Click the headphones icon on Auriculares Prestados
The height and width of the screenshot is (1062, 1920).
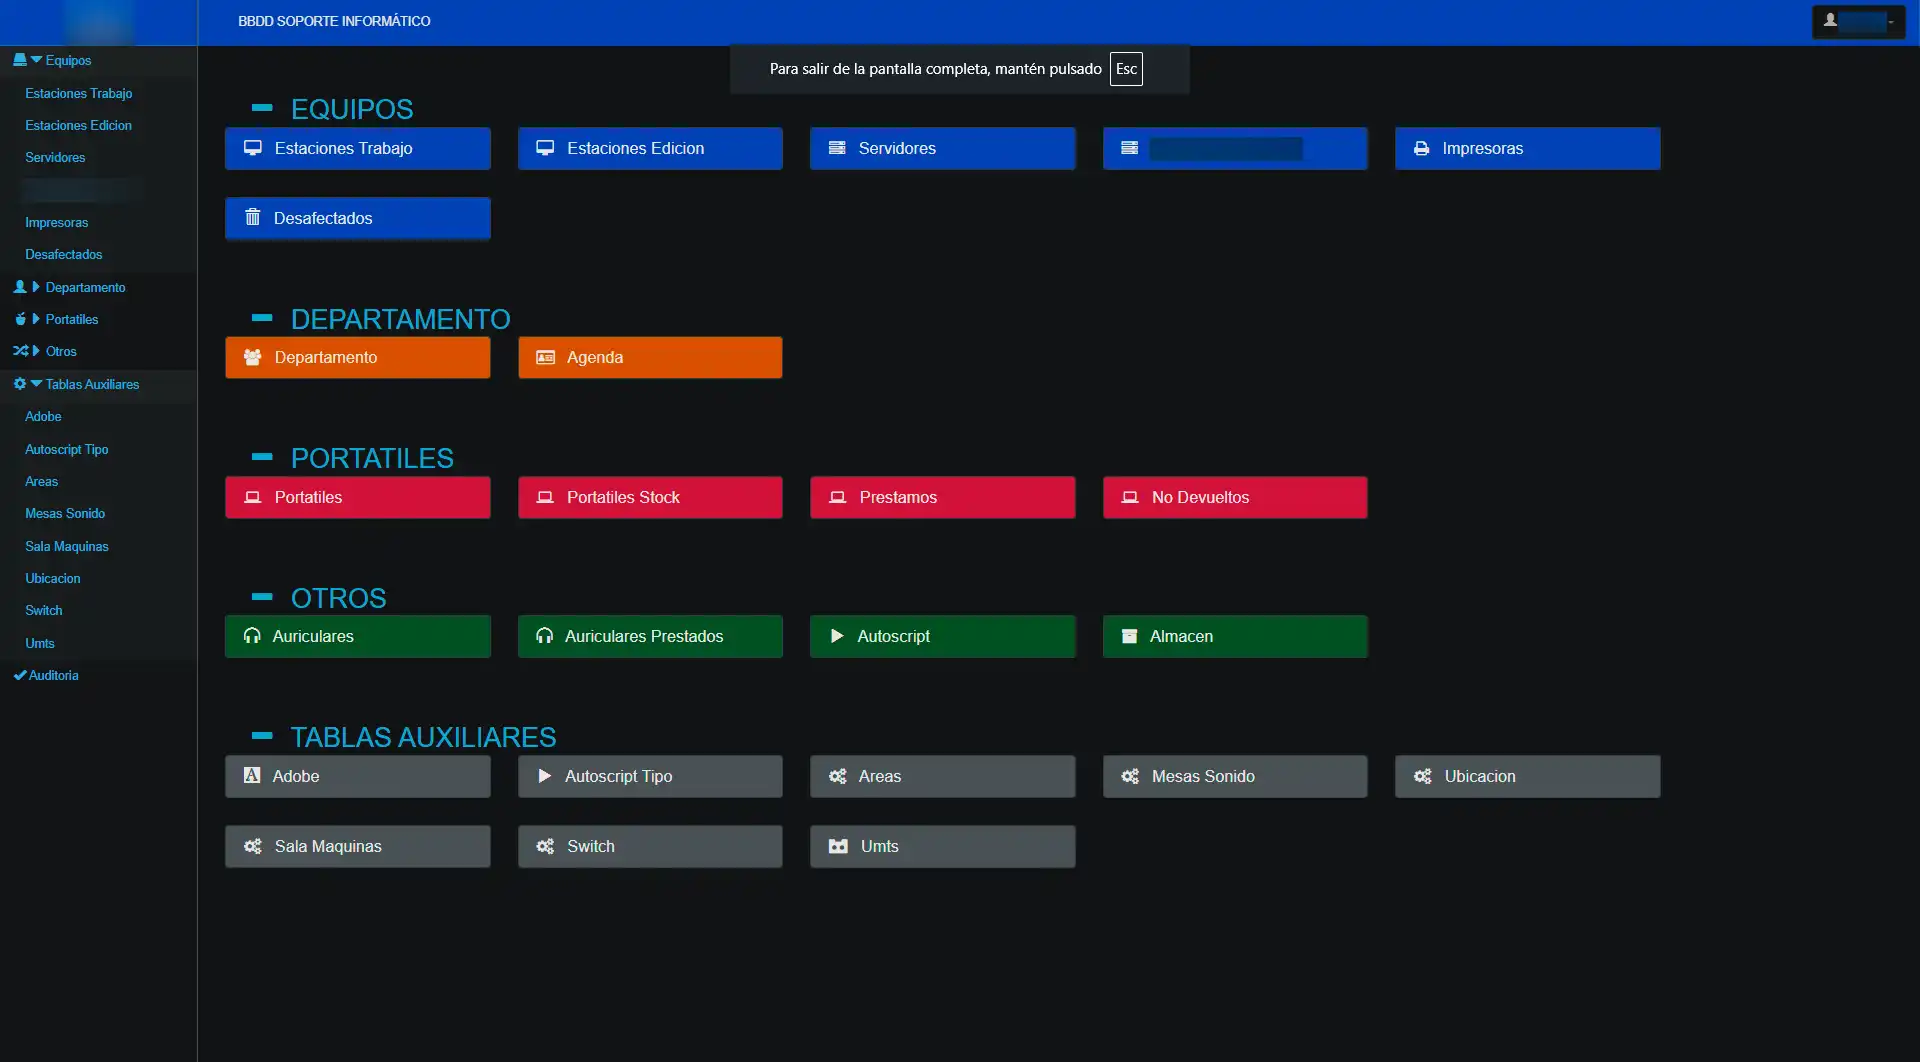click(544, 636)
